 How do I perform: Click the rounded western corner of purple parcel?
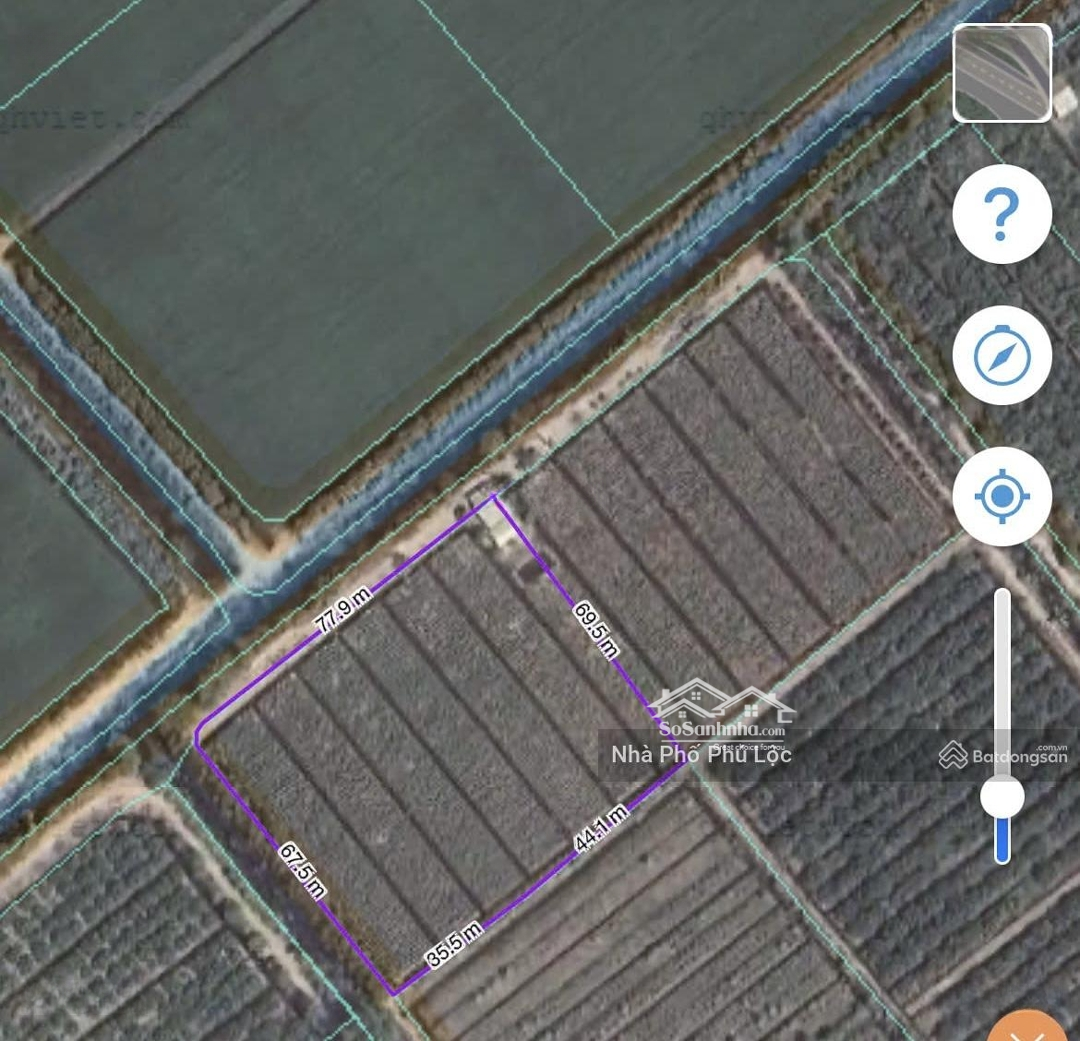[199, 735]
